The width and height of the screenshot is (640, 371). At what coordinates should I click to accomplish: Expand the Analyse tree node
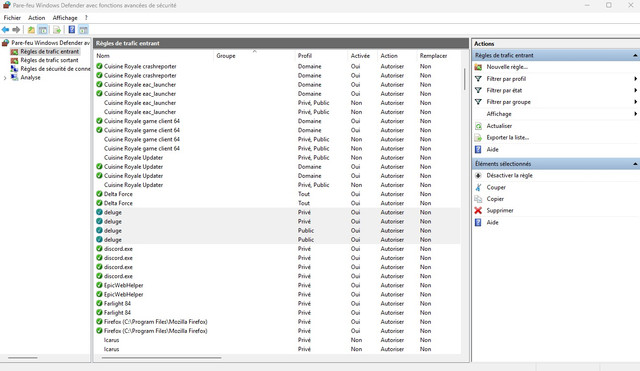tap(5, 78)
